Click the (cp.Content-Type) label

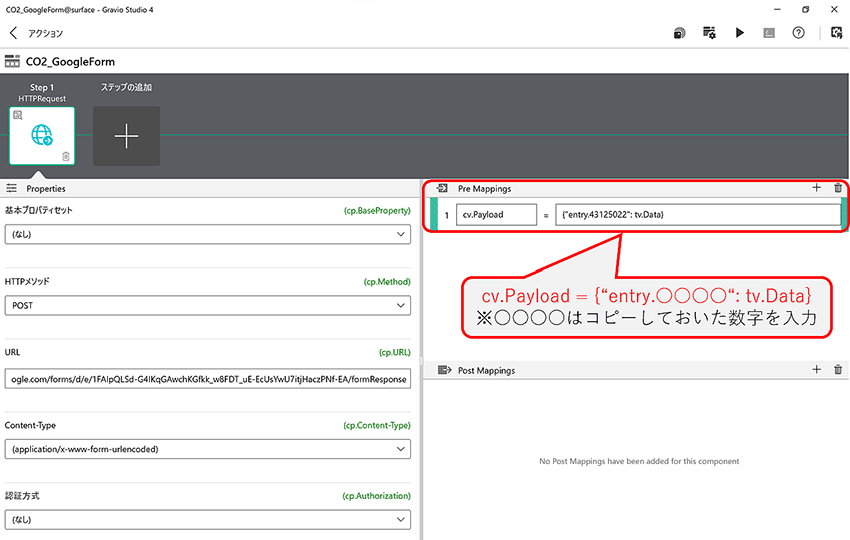click(x=377, y=425)
